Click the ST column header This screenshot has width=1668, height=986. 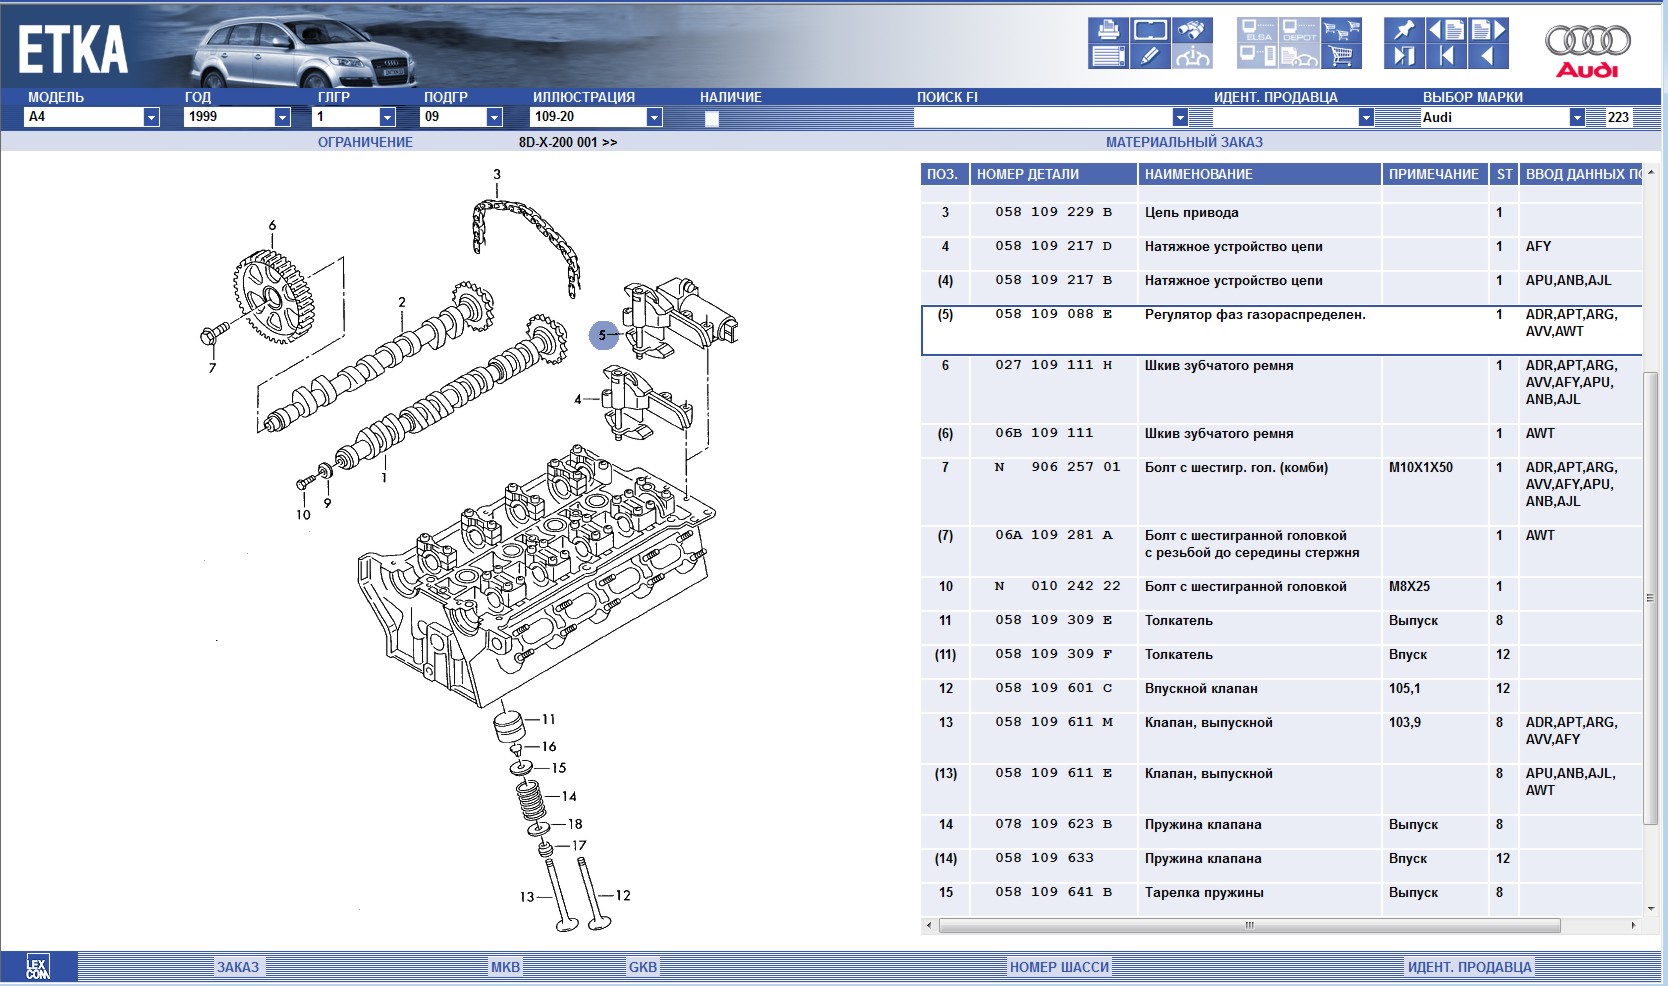click(1504, 174)
